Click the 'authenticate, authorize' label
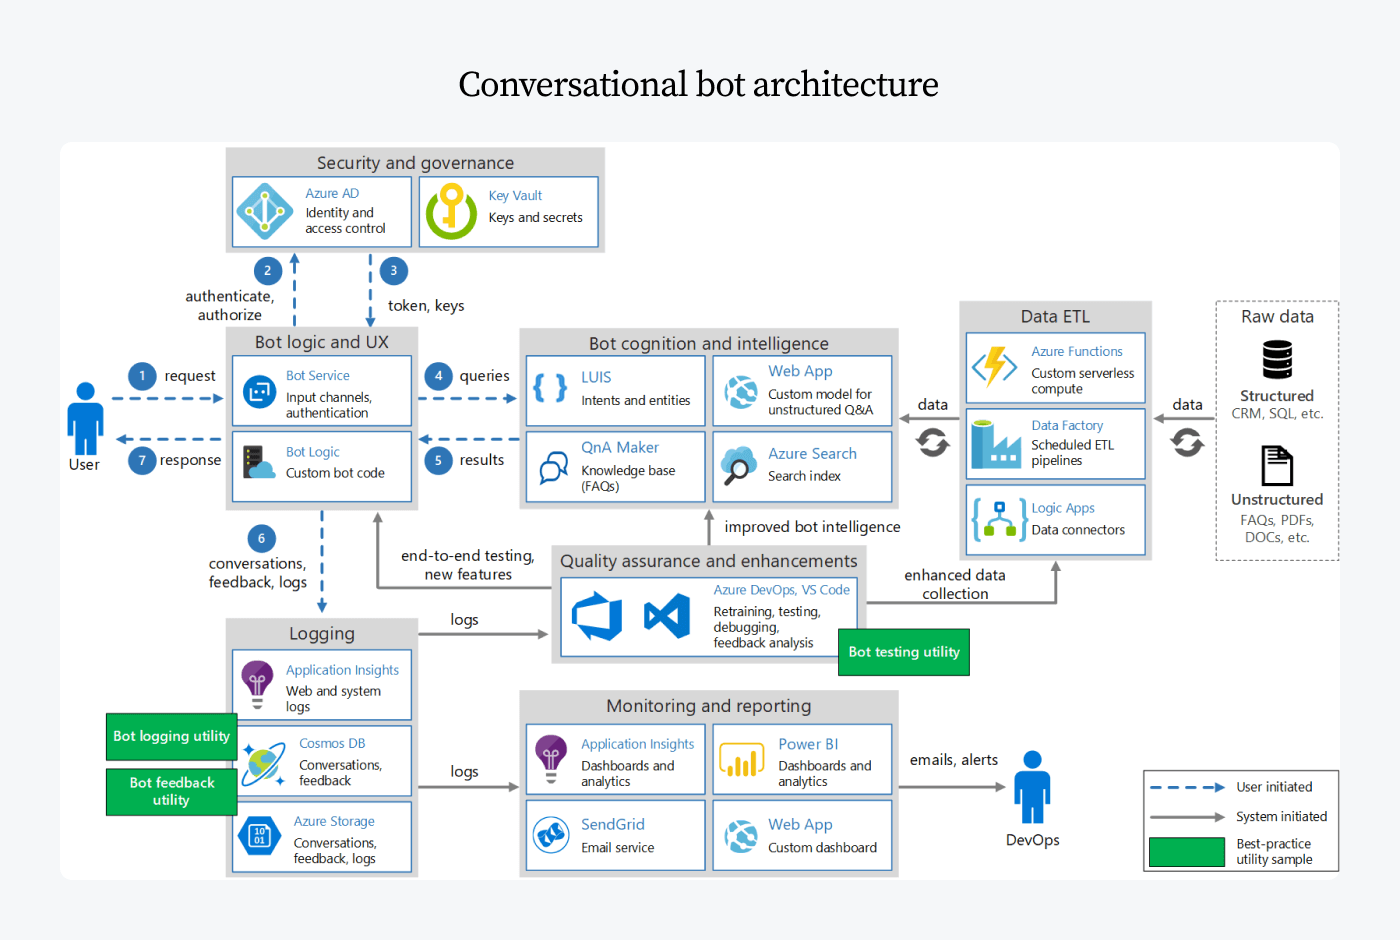Image resolution: width=1400 pixels, height=940 pixels. click(x=229, y=305)
